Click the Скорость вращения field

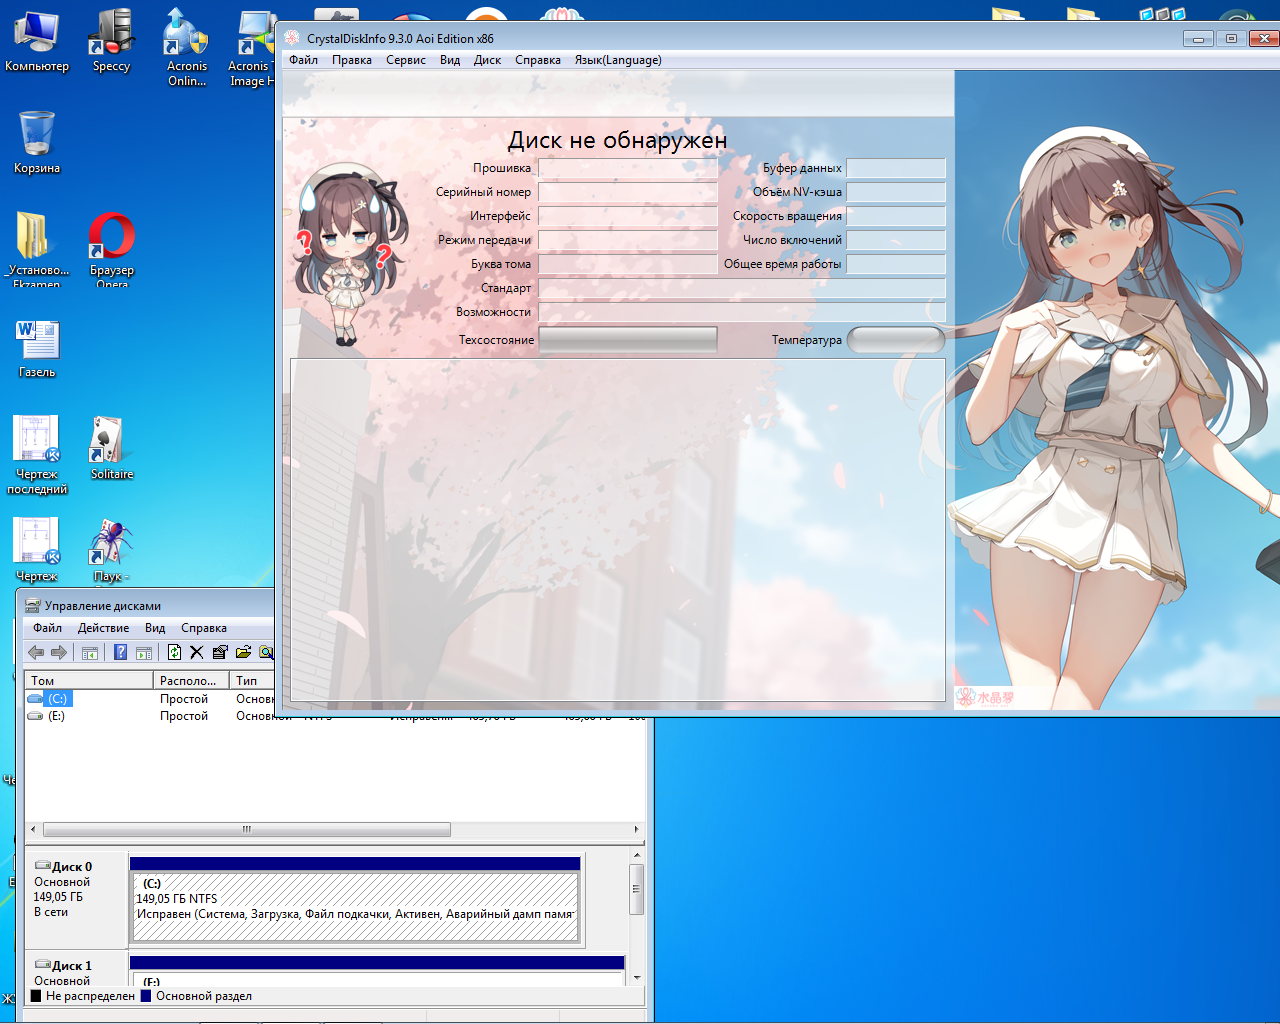pyautogui.click(x=896, y=216)
